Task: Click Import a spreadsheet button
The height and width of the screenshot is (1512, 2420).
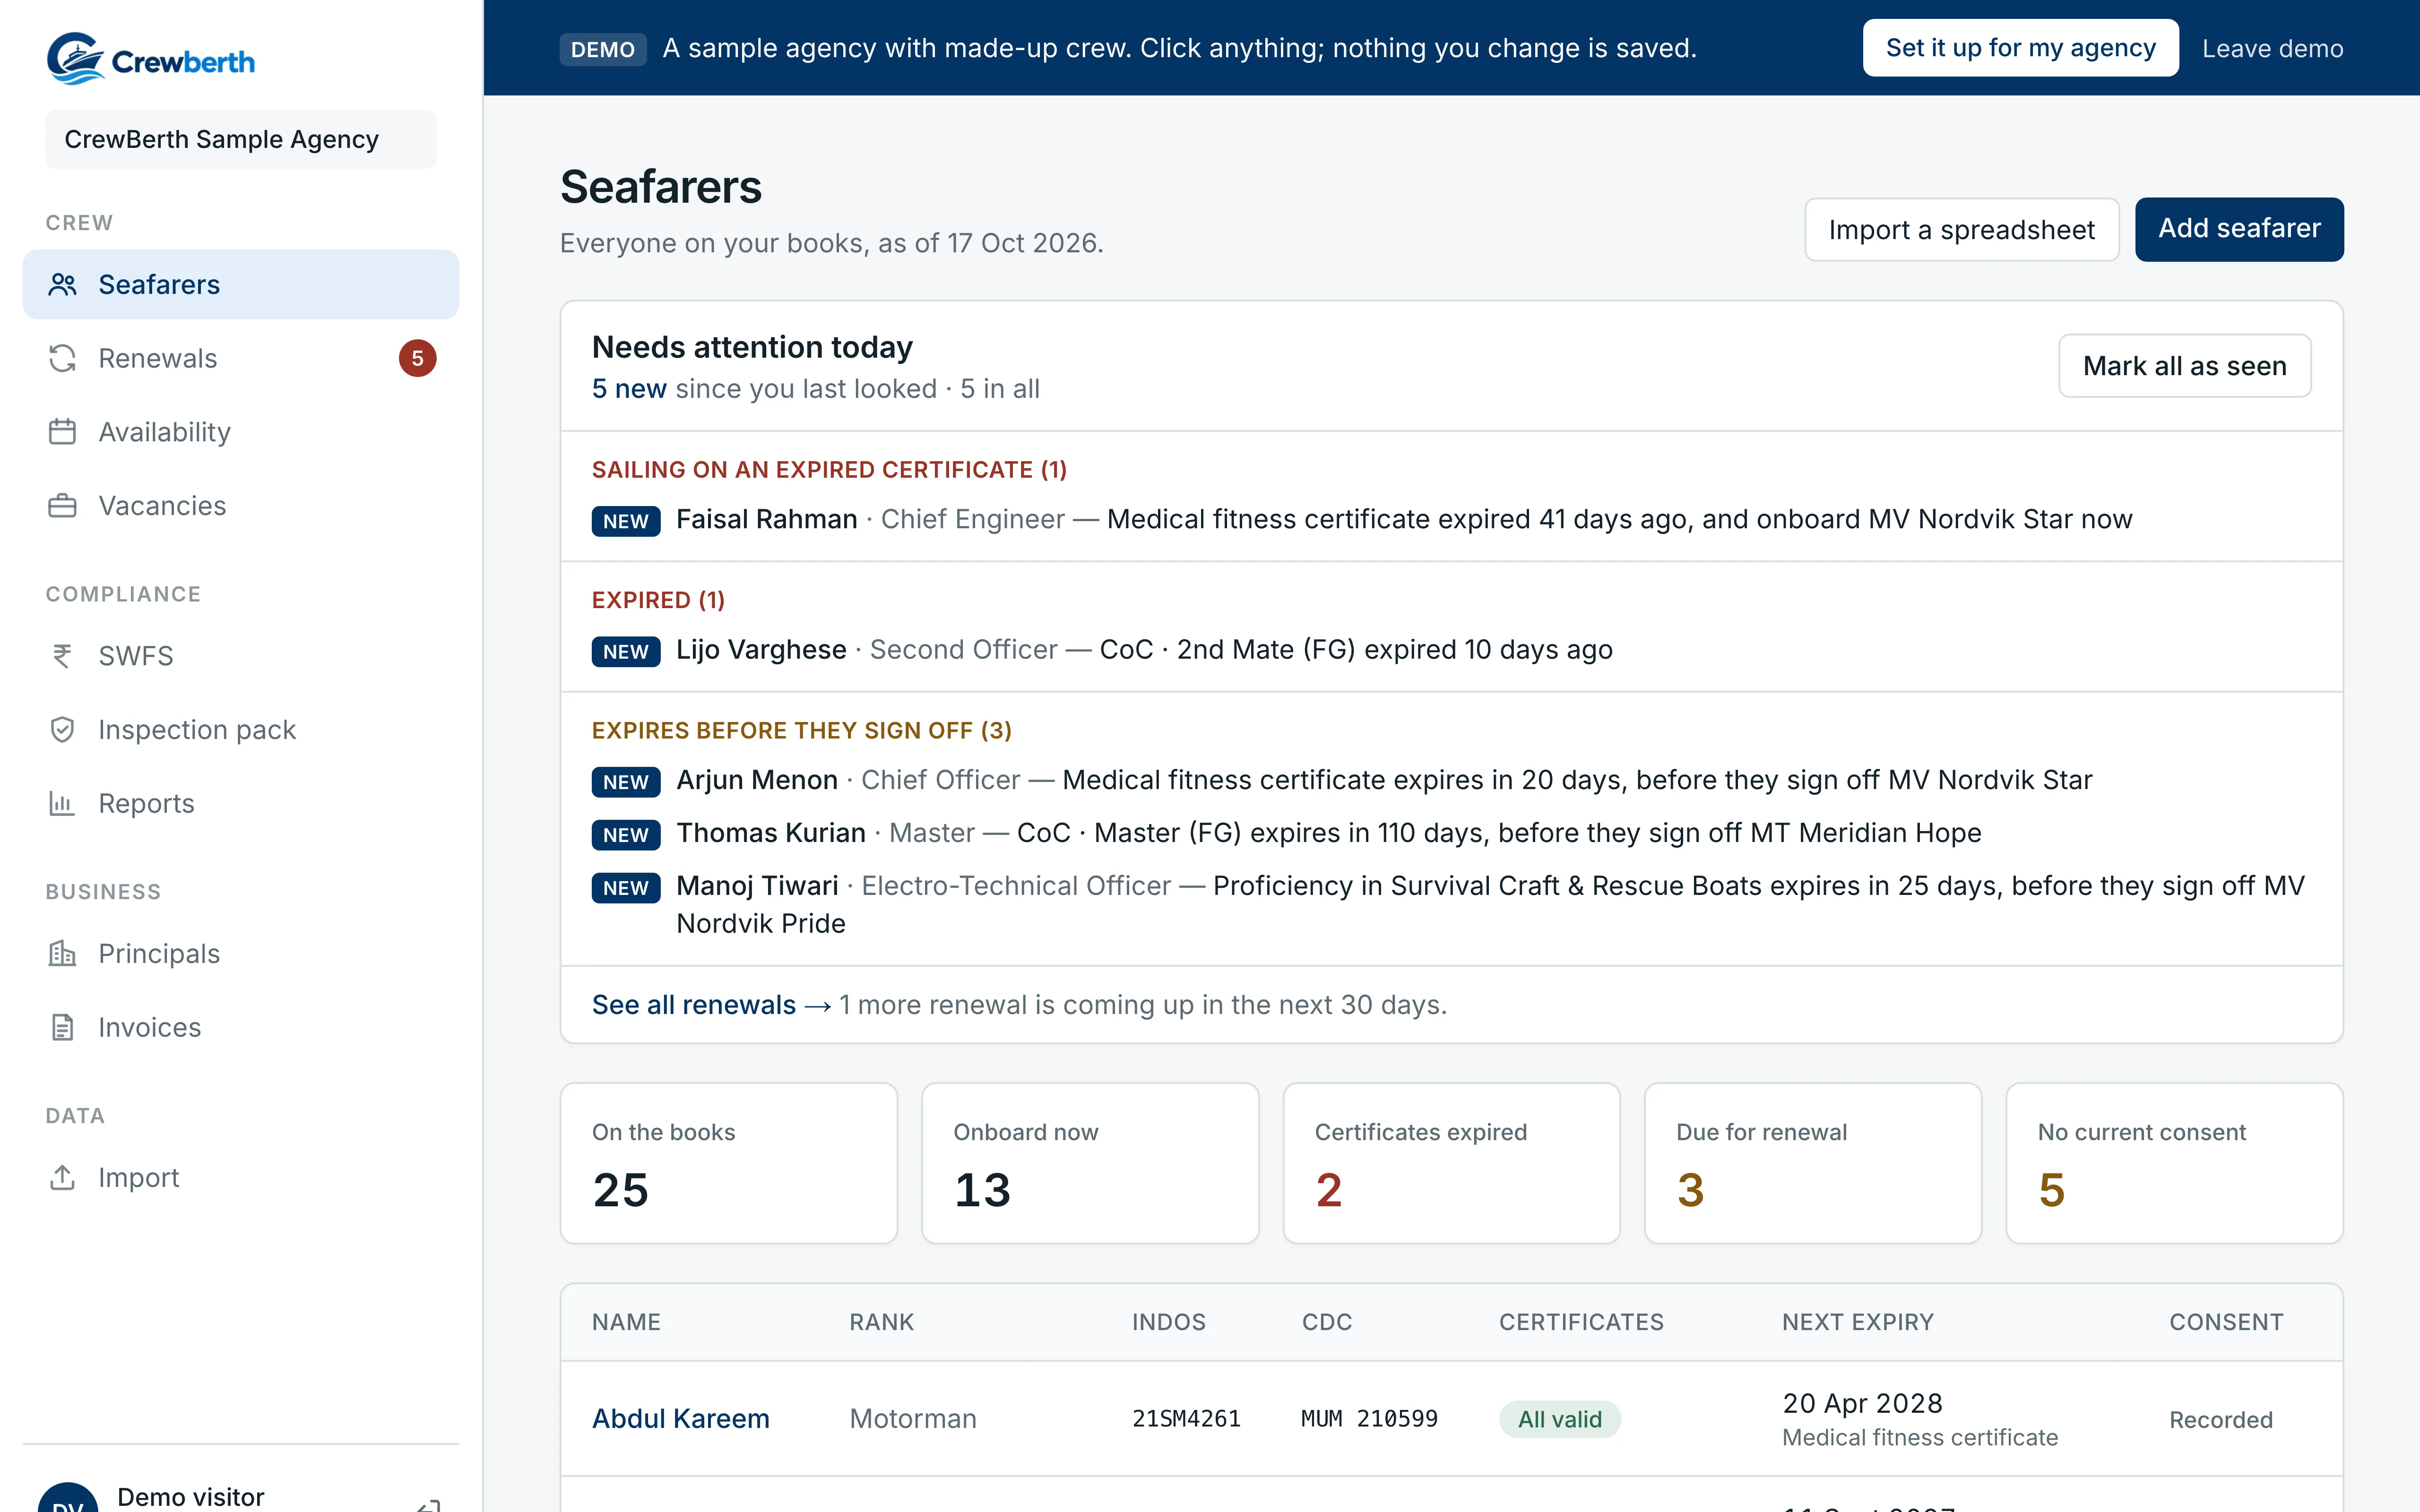Action: (x=1961, y=230)
